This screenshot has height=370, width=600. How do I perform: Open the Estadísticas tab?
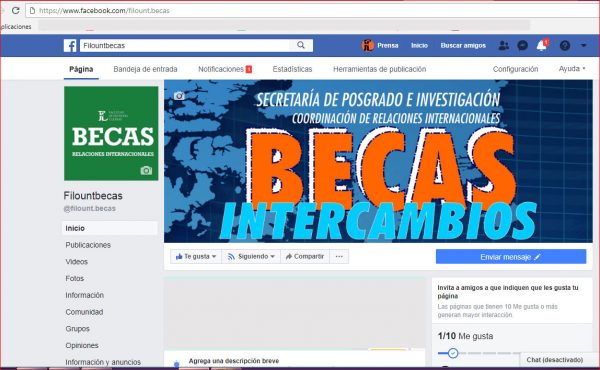pos(292,69)
